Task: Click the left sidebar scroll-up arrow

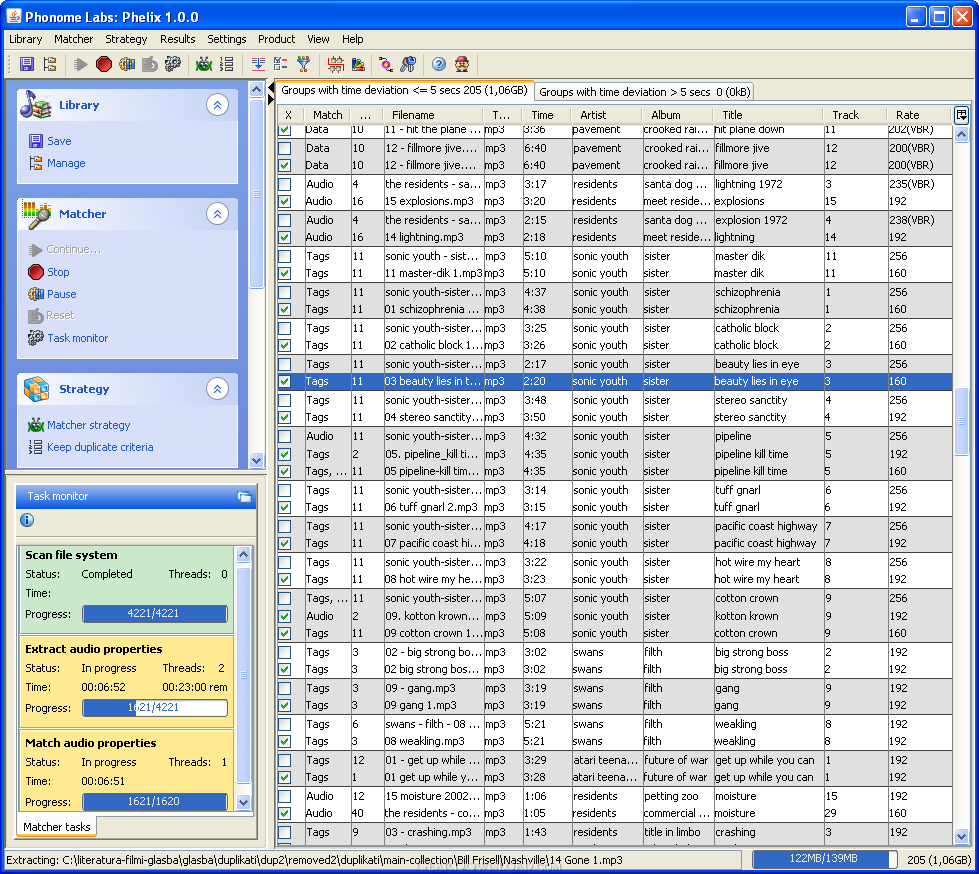Action: (x=256, y=90)
